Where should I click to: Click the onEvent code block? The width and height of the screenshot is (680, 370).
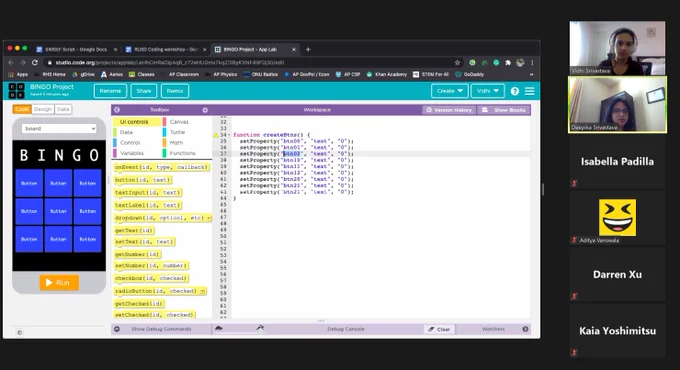[x=161, y=167]
